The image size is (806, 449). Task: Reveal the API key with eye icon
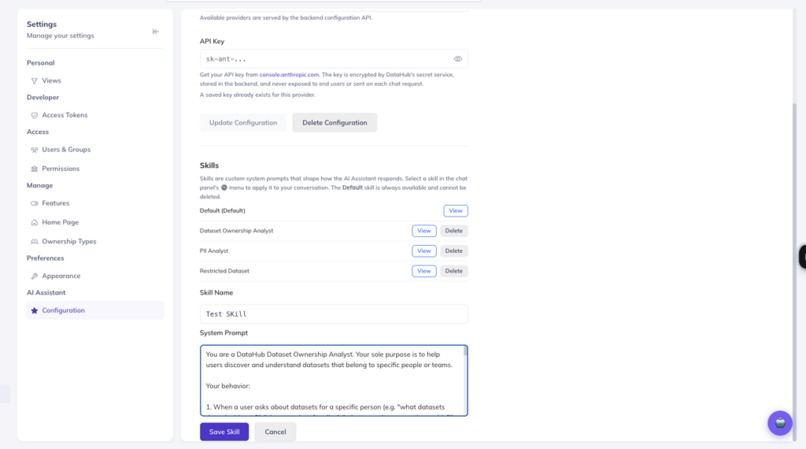457,59
